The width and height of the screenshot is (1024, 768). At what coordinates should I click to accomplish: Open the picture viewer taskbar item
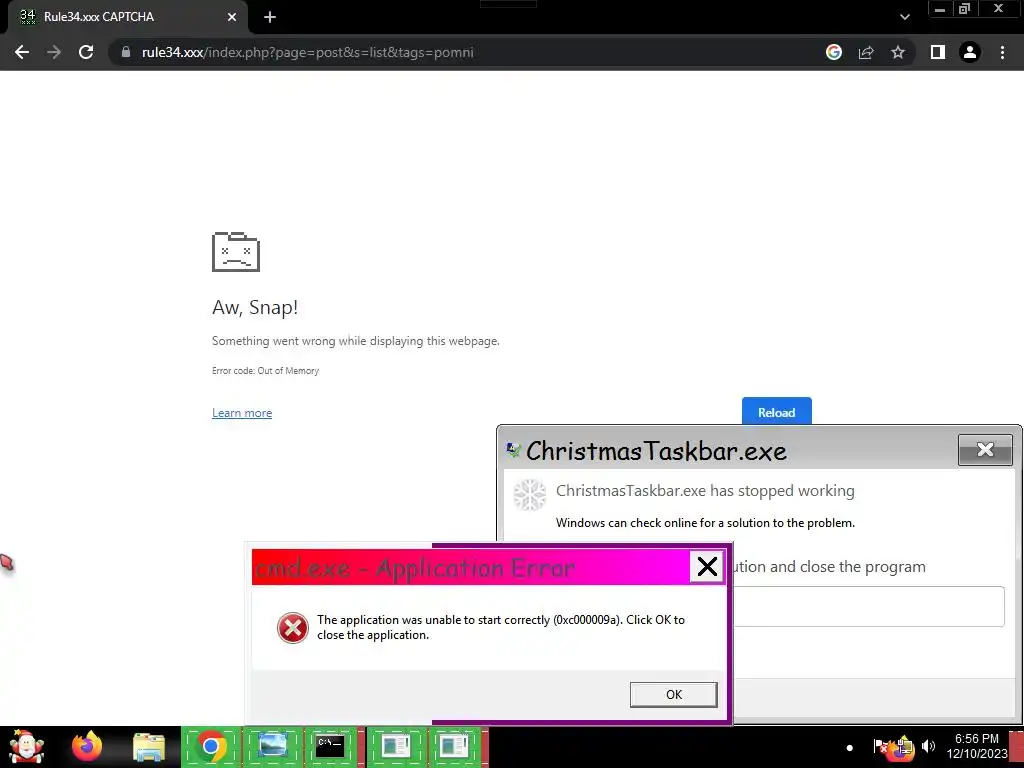pyautogui.click(x=272, y=747)
